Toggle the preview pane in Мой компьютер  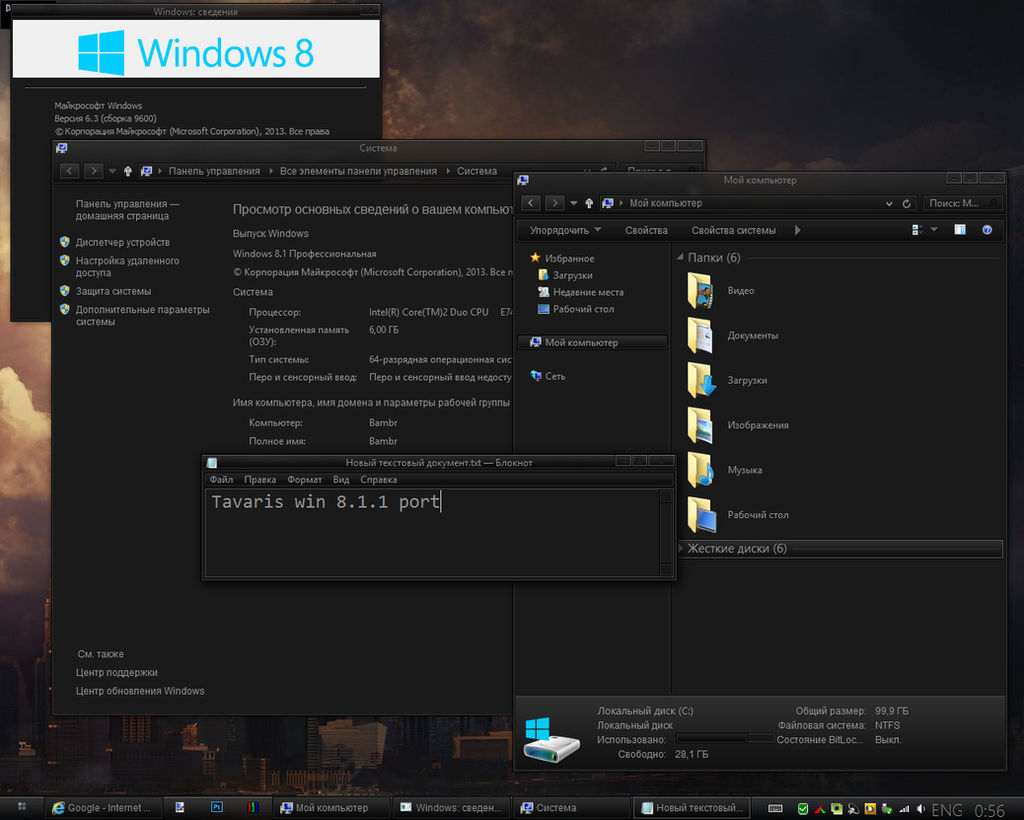pos(960,230)
